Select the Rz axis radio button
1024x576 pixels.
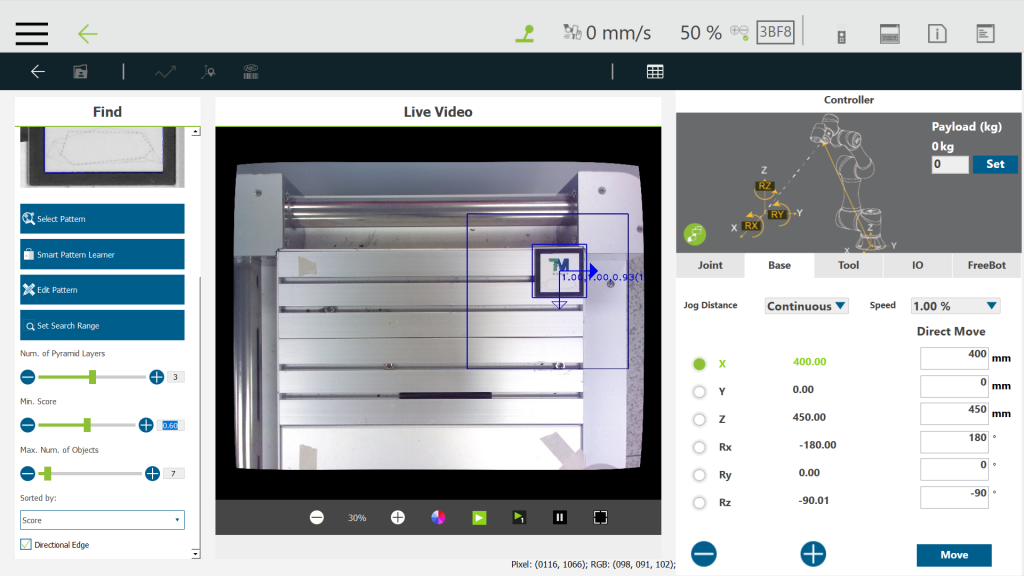(699, 502)
